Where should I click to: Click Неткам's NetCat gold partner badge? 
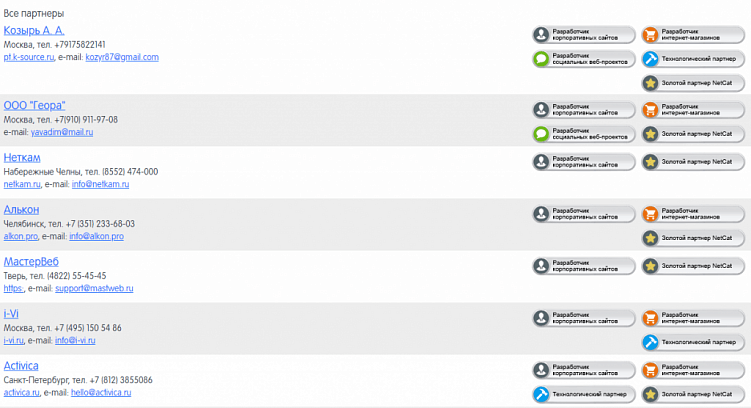tap(692, 161)
